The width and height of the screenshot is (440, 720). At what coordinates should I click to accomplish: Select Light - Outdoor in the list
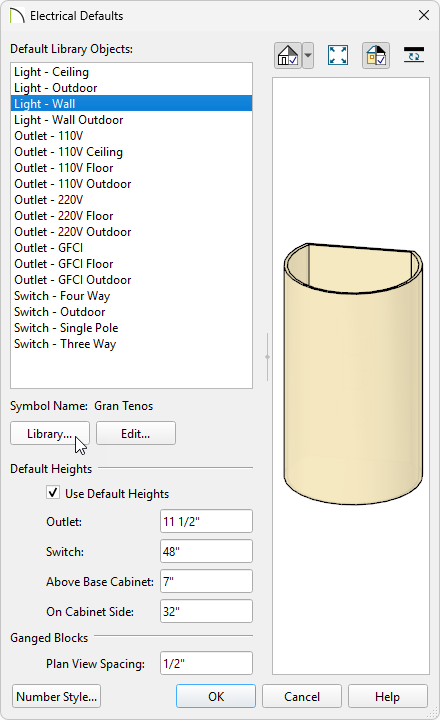(131, 88)
